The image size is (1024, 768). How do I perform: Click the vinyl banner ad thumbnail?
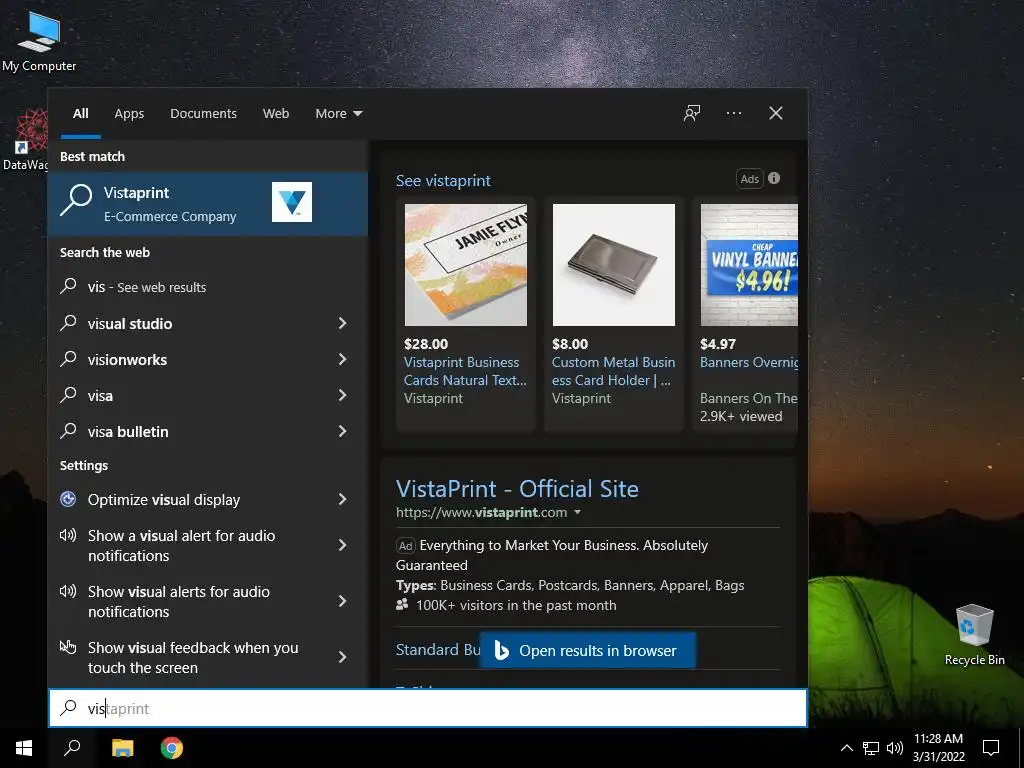749,264
